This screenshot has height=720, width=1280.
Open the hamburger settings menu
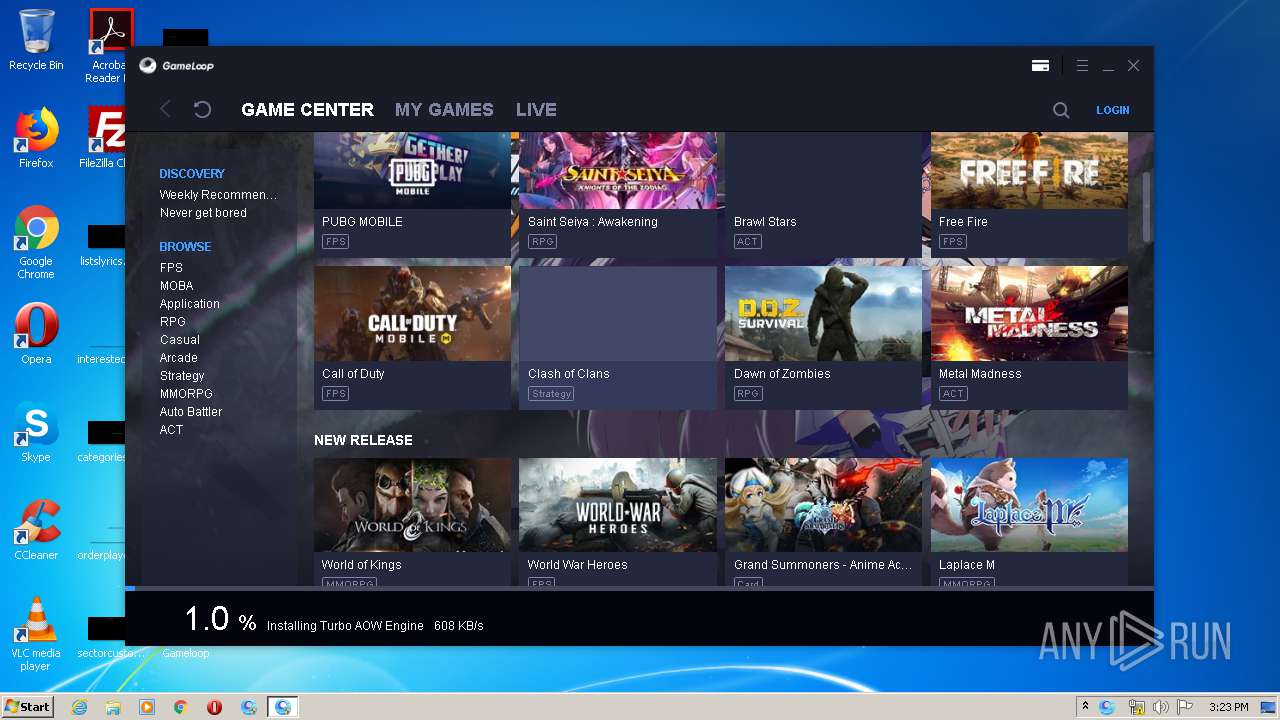(x=1082, y=66)
